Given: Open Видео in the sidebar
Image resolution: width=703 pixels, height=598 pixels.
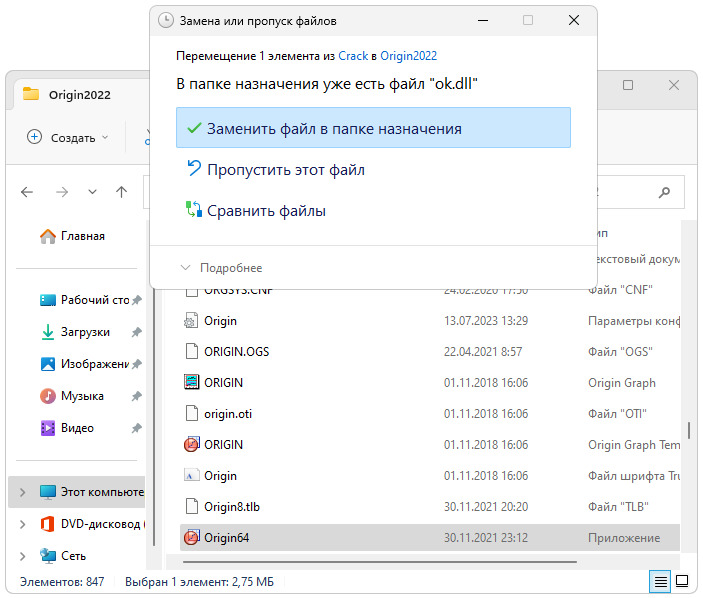Looking at the screenshot, I should (67, 428).
